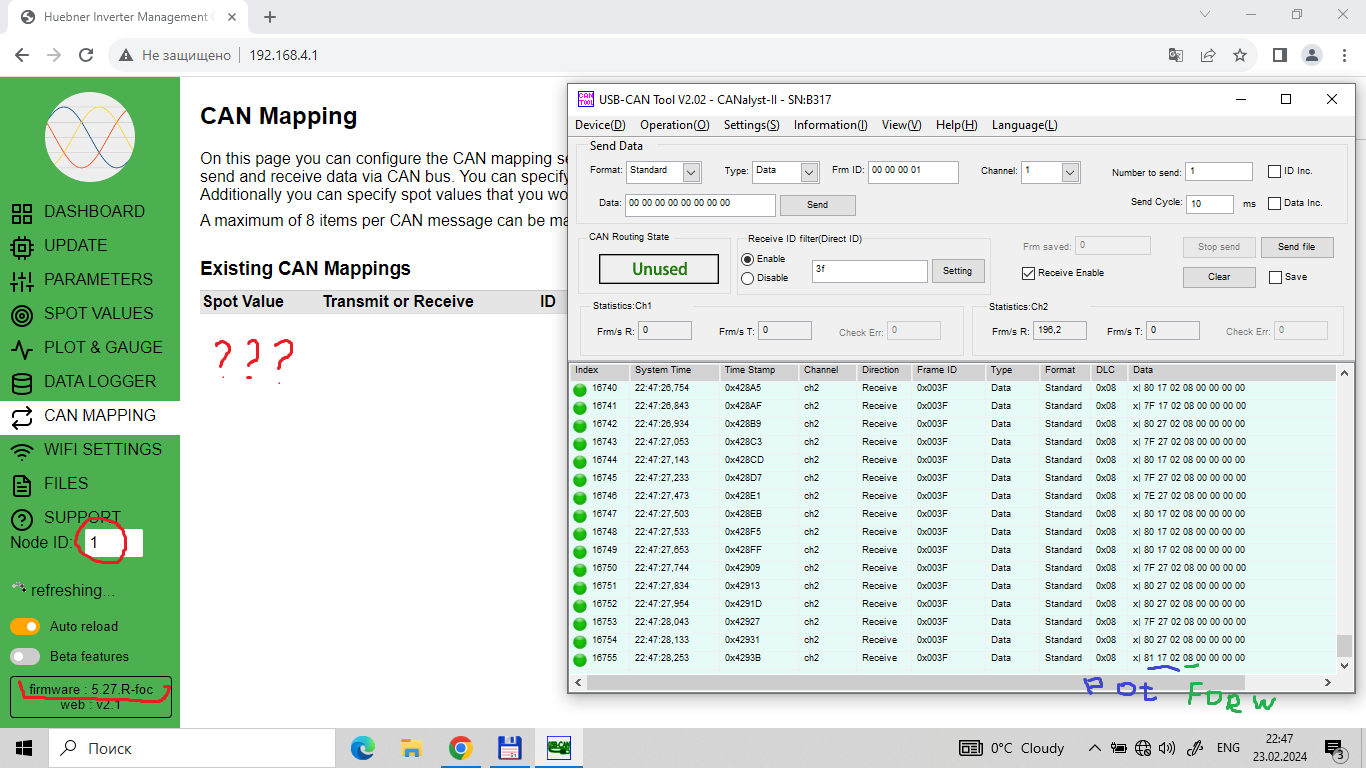
Task: Click the Send button
Action: point(817,205)
